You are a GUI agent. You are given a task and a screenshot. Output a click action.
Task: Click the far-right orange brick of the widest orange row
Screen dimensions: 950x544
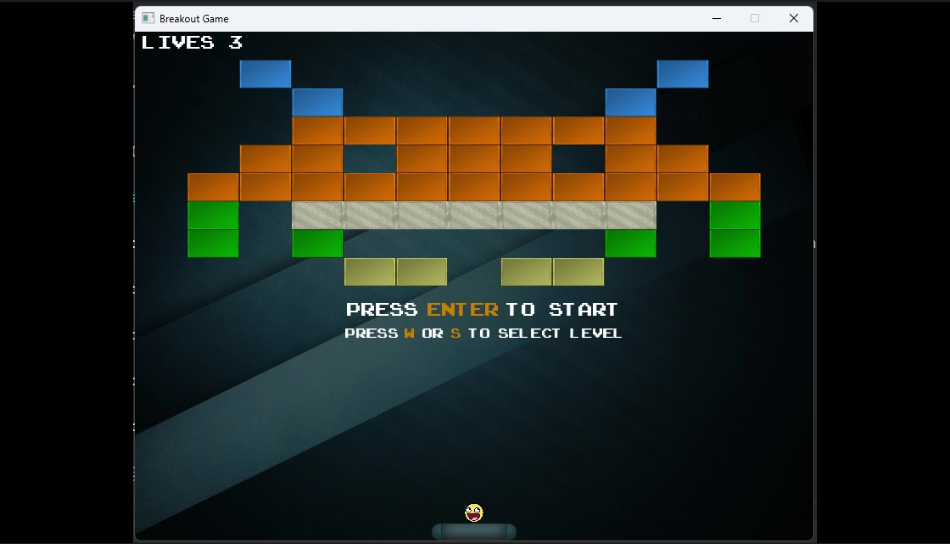pyautogui.click(x=735, y=187)
